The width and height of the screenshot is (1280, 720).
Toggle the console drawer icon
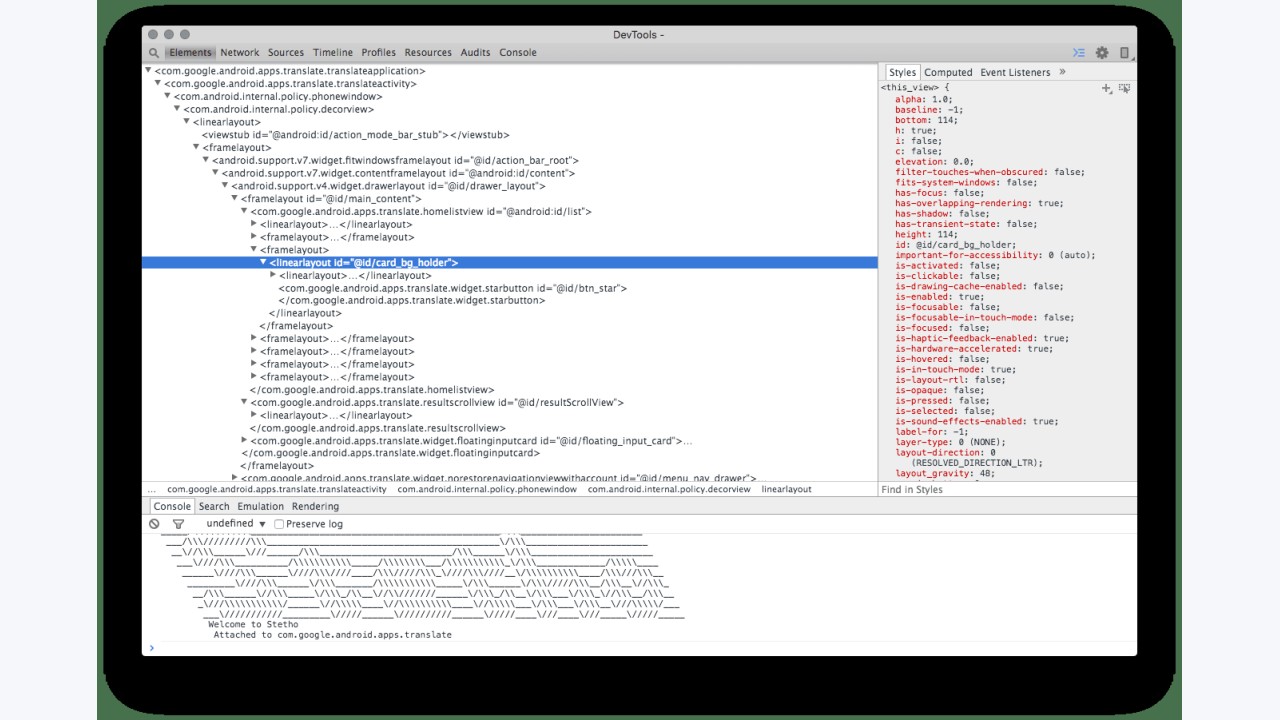point(1079,53)
